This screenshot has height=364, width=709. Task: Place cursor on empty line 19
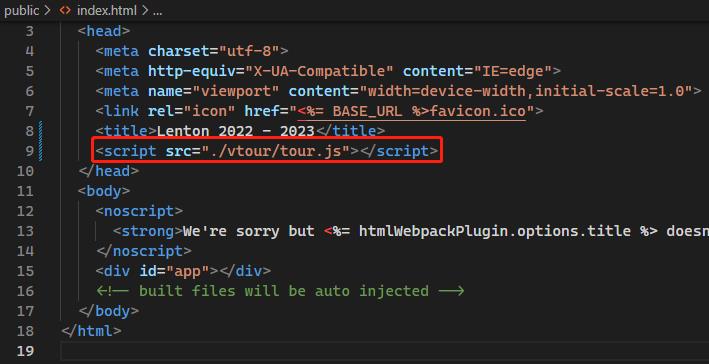[384, 350]
